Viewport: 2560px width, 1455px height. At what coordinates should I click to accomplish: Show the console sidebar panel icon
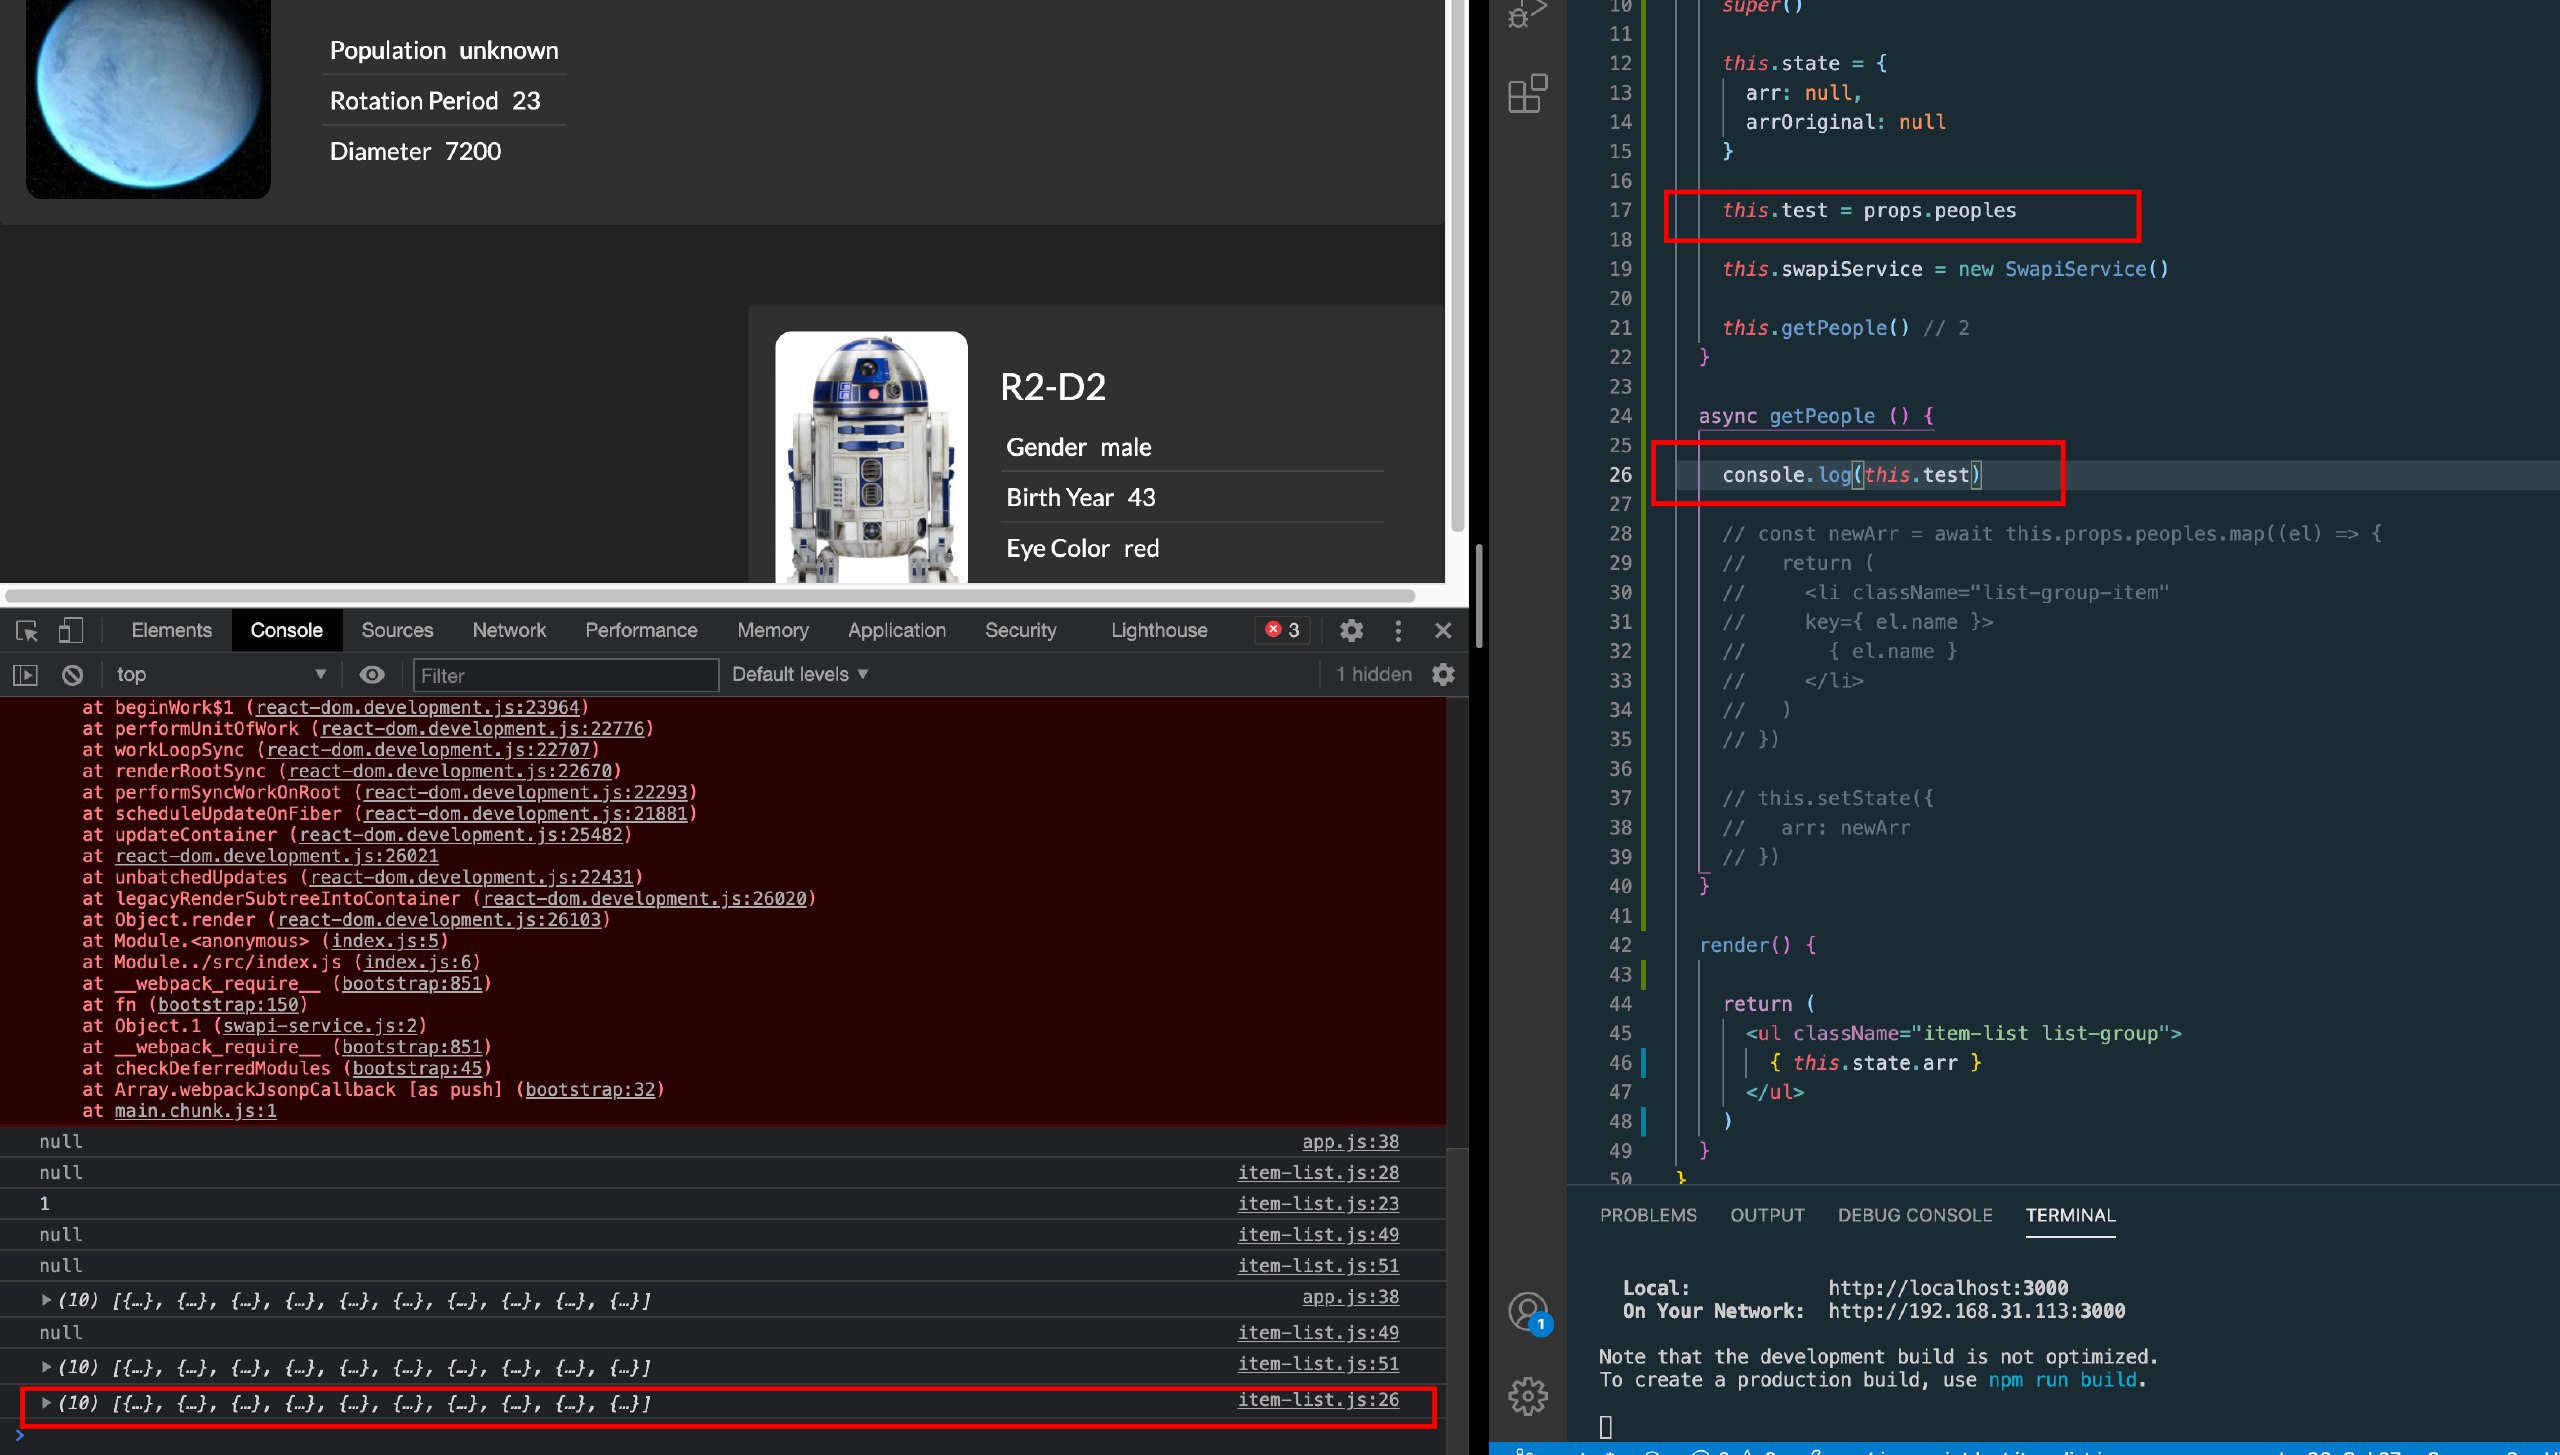point(25,675)
